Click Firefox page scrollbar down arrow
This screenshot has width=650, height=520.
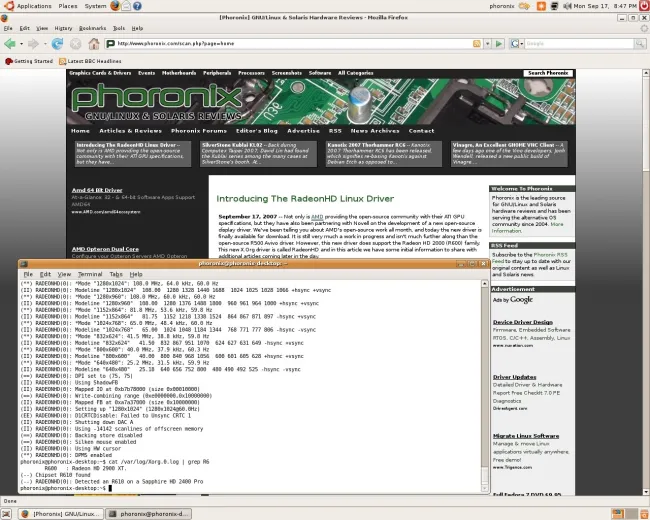pyautogui.click(x=645, y=492)
